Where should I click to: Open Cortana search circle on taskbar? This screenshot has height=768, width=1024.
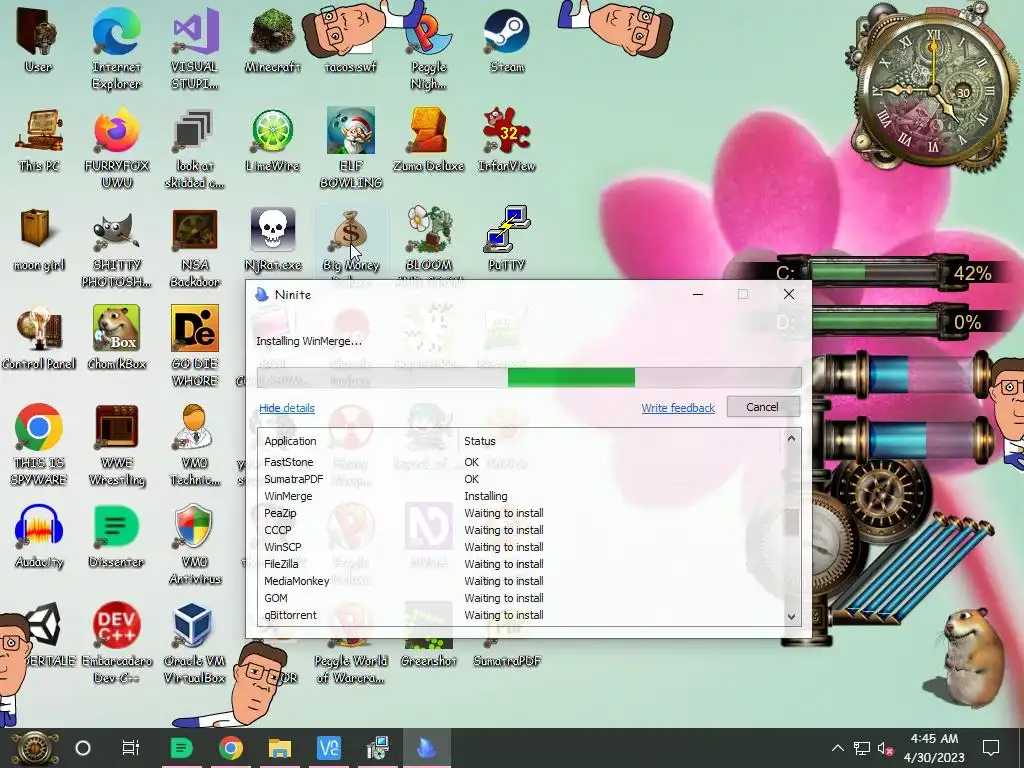click(x=83, y=748)
